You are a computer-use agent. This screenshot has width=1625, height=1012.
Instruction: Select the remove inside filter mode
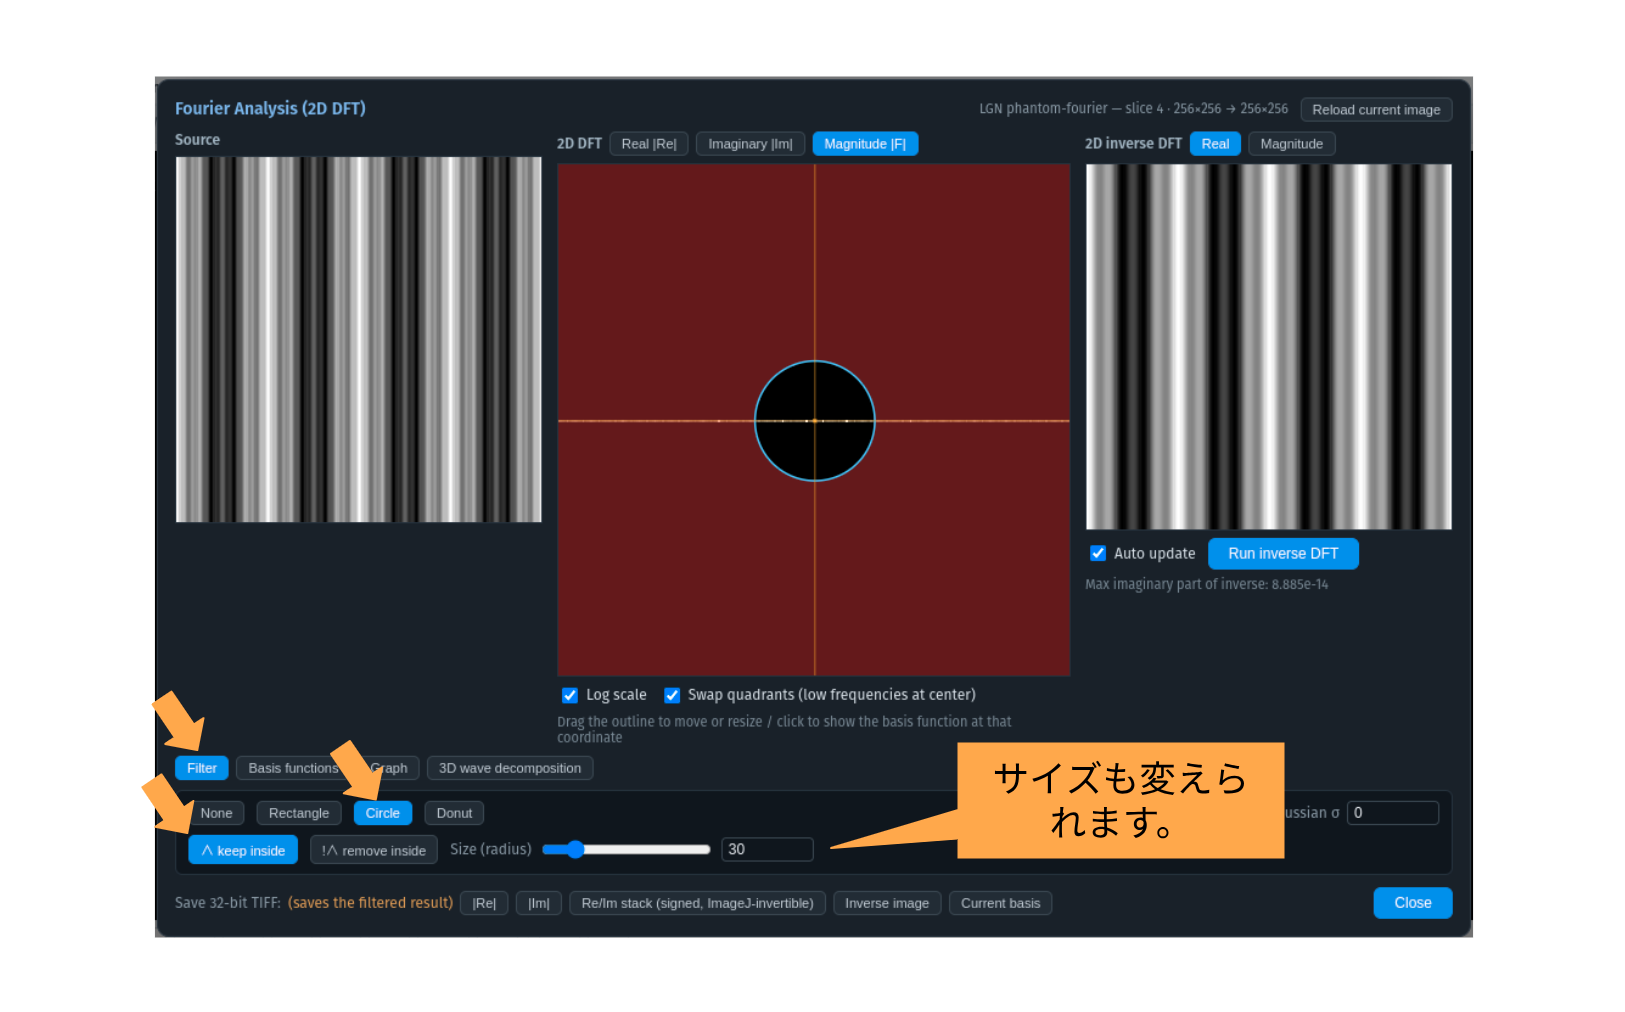point(374,850)
